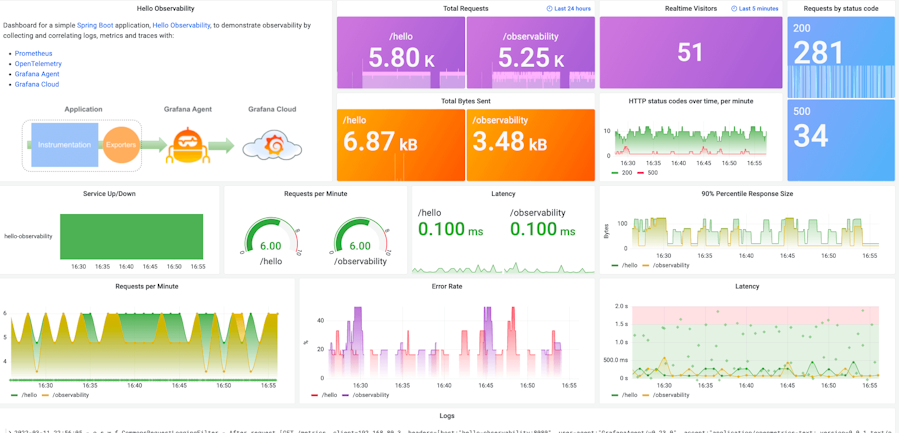Viewport: 900px width, 433px height.
Task: Click the orange Exporters circle in the diagram
Action: tap(121, 145)
